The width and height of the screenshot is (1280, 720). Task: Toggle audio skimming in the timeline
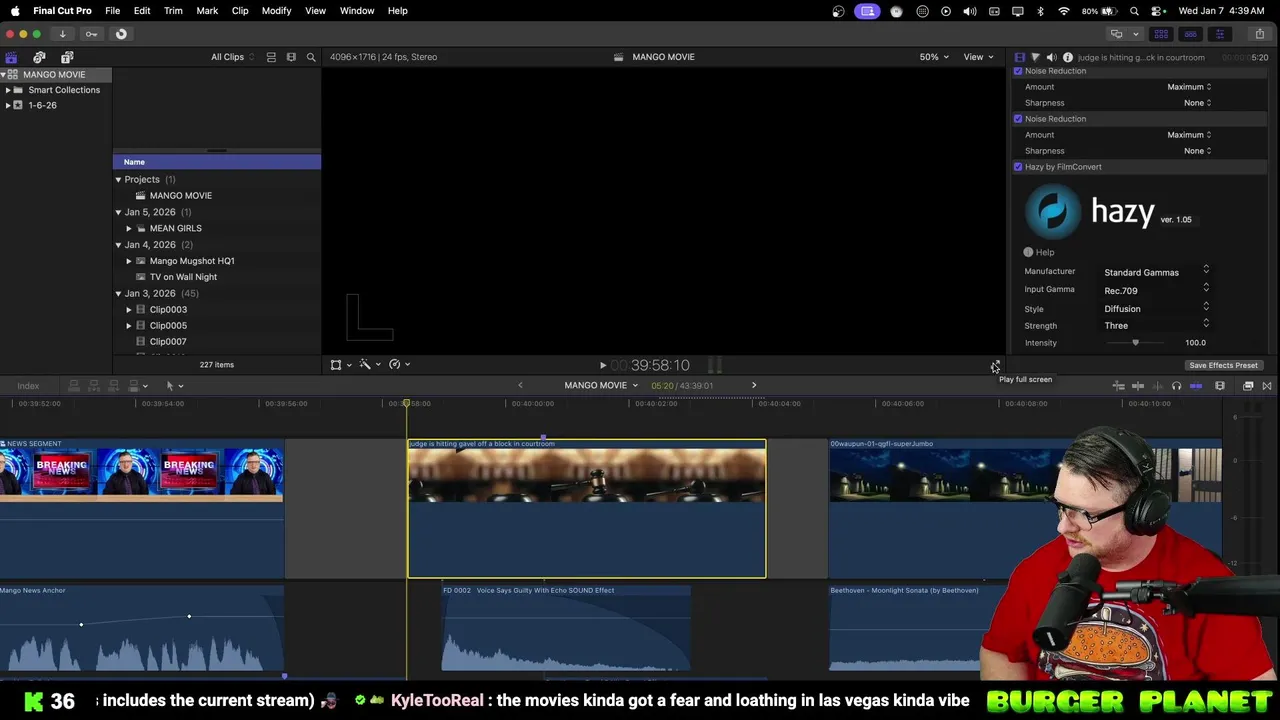1157,386
